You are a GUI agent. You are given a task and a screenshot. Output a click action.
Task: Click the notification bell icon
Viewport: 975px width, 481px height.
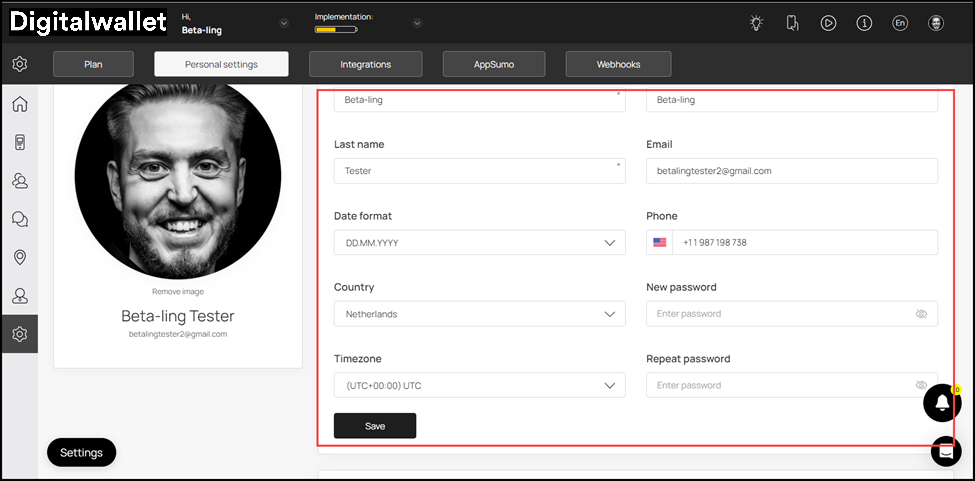point(942,402)
